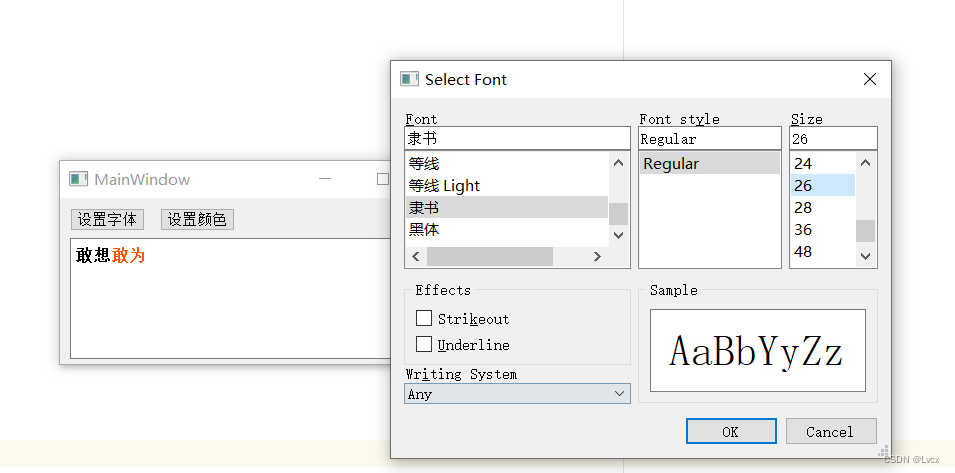Select 等线 Light font
The height and width of the screenshot is (473, 955).
(507, 186)
